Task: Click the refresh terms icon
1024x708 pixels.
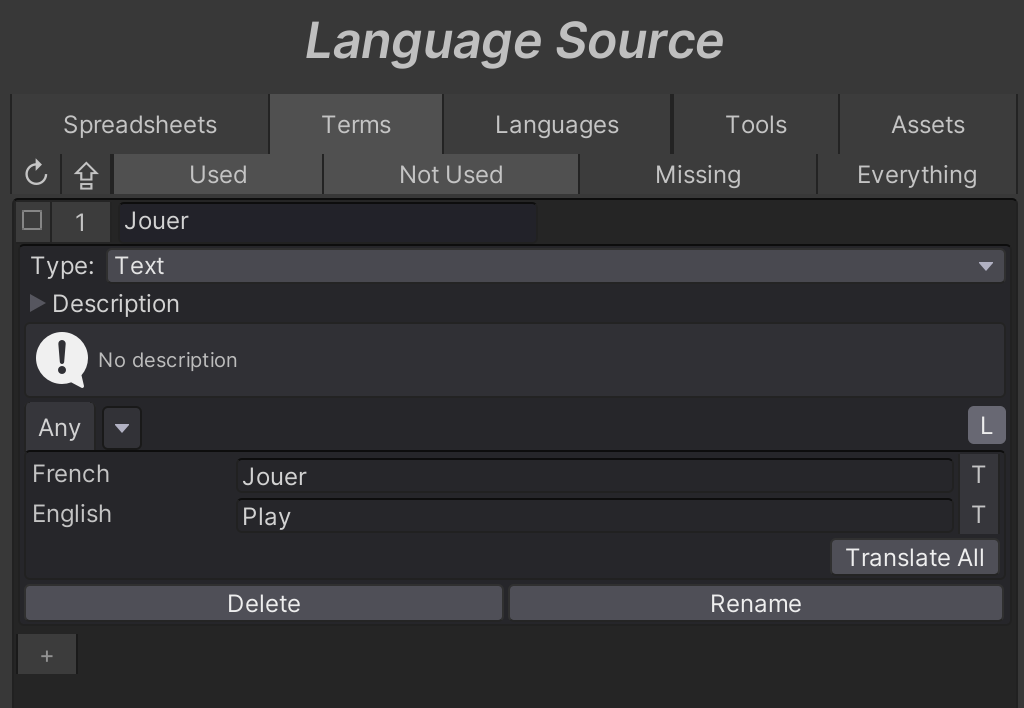Action: click(36, 174)
